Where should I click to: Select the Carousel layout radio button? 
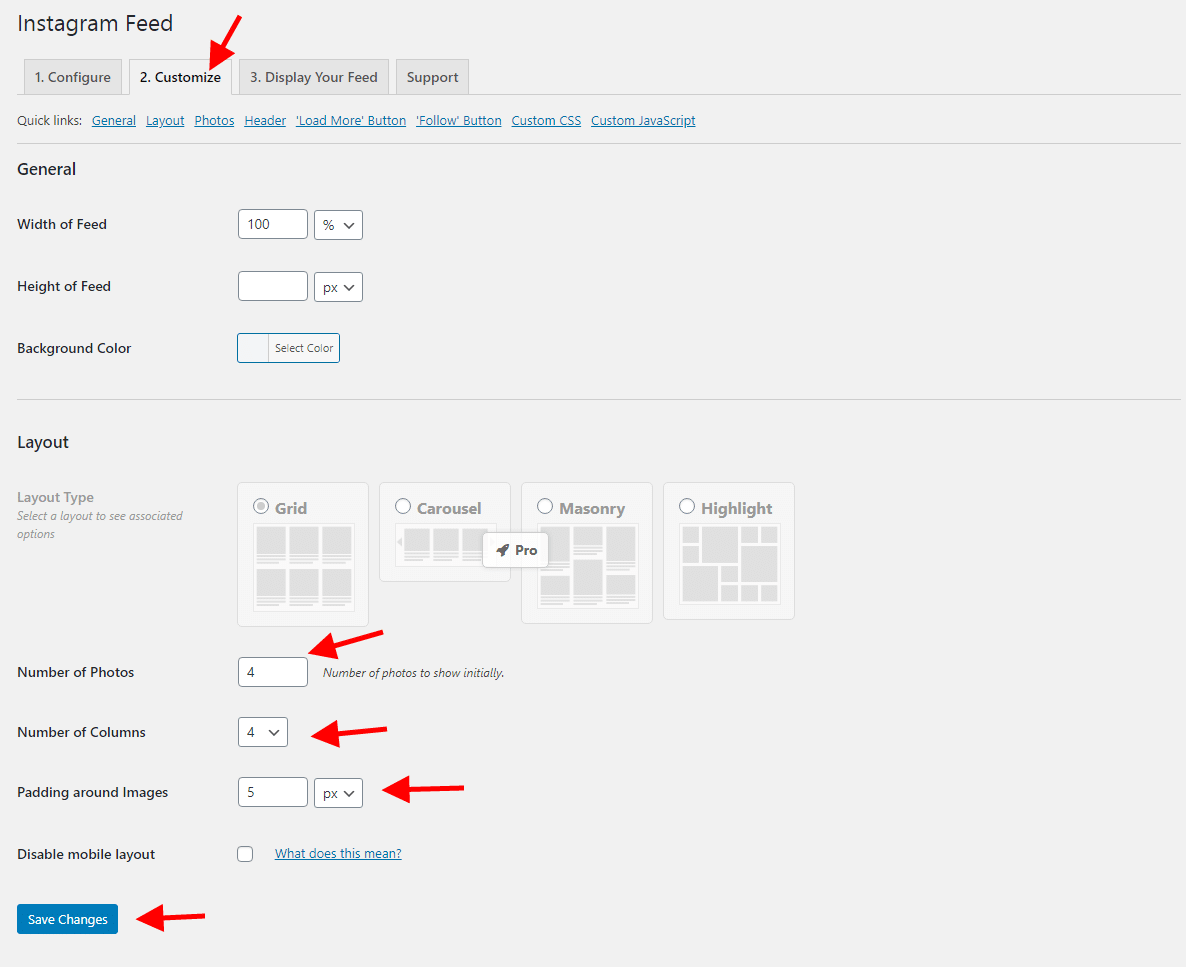pyautogui.click(x=403, y=506)
